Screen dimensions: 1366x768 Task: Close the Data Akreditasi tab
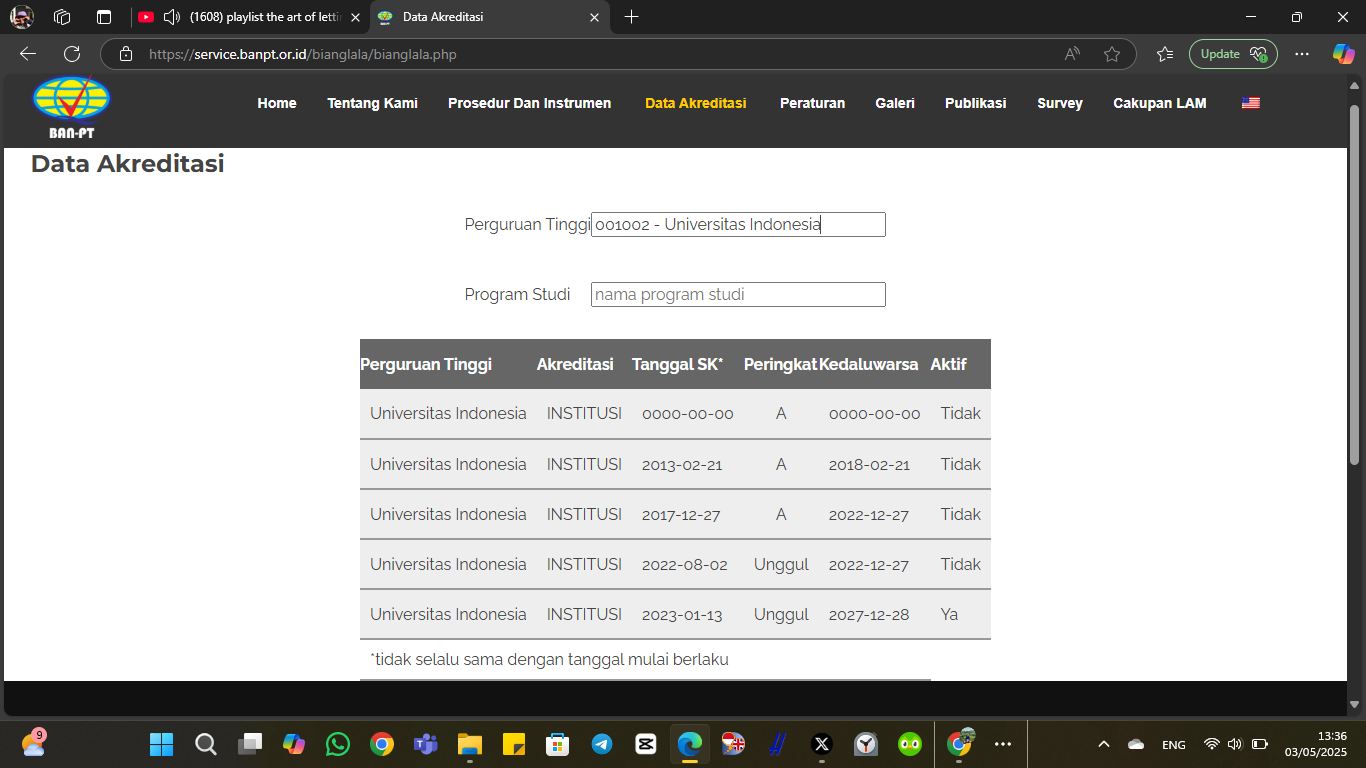pos(594,17)
